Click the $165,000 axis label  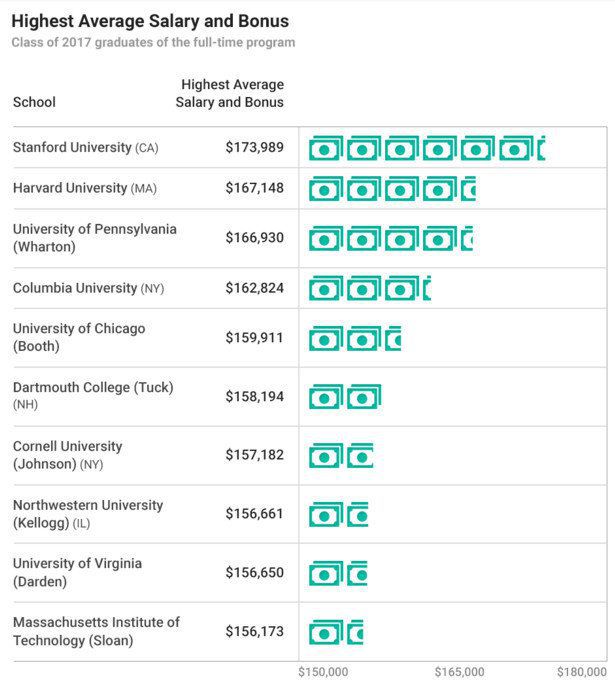459,672
